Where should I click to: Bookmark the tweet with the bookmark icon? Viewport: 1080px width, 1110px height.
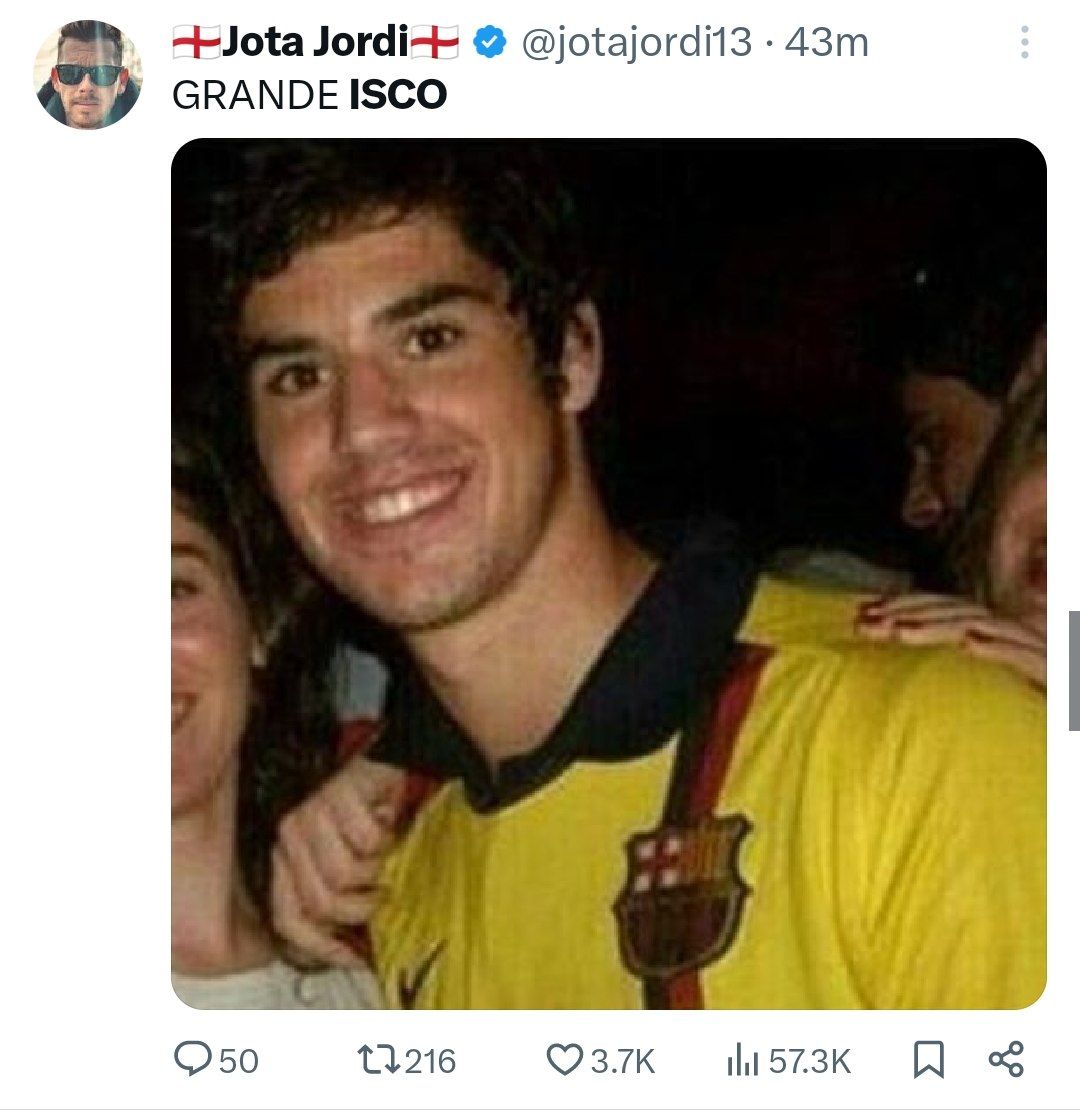click(929, 1060)
